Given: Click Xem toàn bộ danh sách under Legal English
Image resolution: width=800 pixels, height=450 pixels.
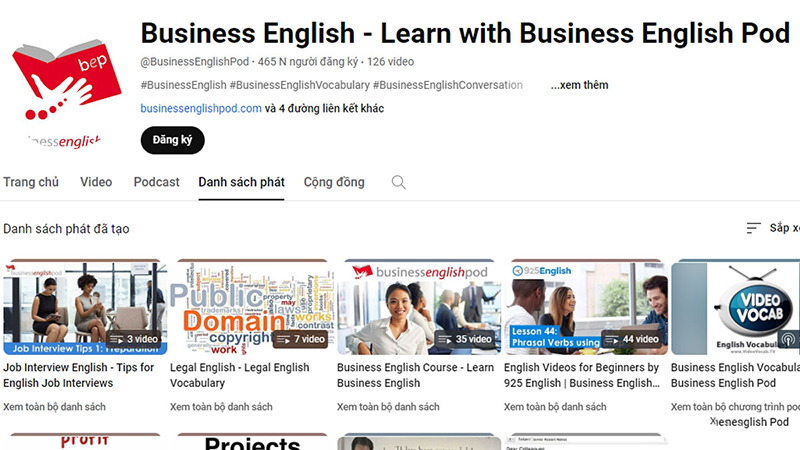Looking at the screenshot, I should tap(221, 407).
